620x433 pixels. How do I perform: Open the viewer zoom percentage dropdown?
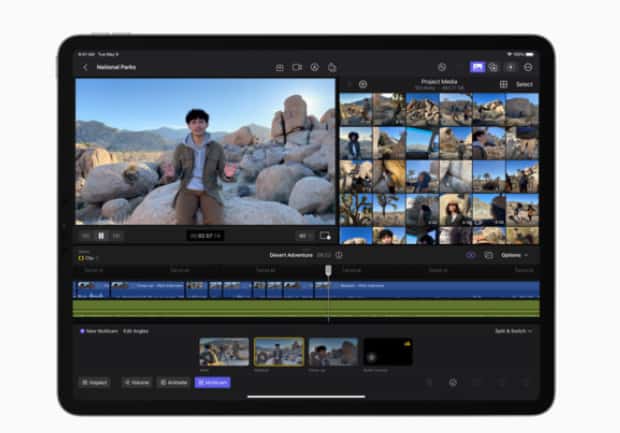pyautogui.click(x=303, y=236)
